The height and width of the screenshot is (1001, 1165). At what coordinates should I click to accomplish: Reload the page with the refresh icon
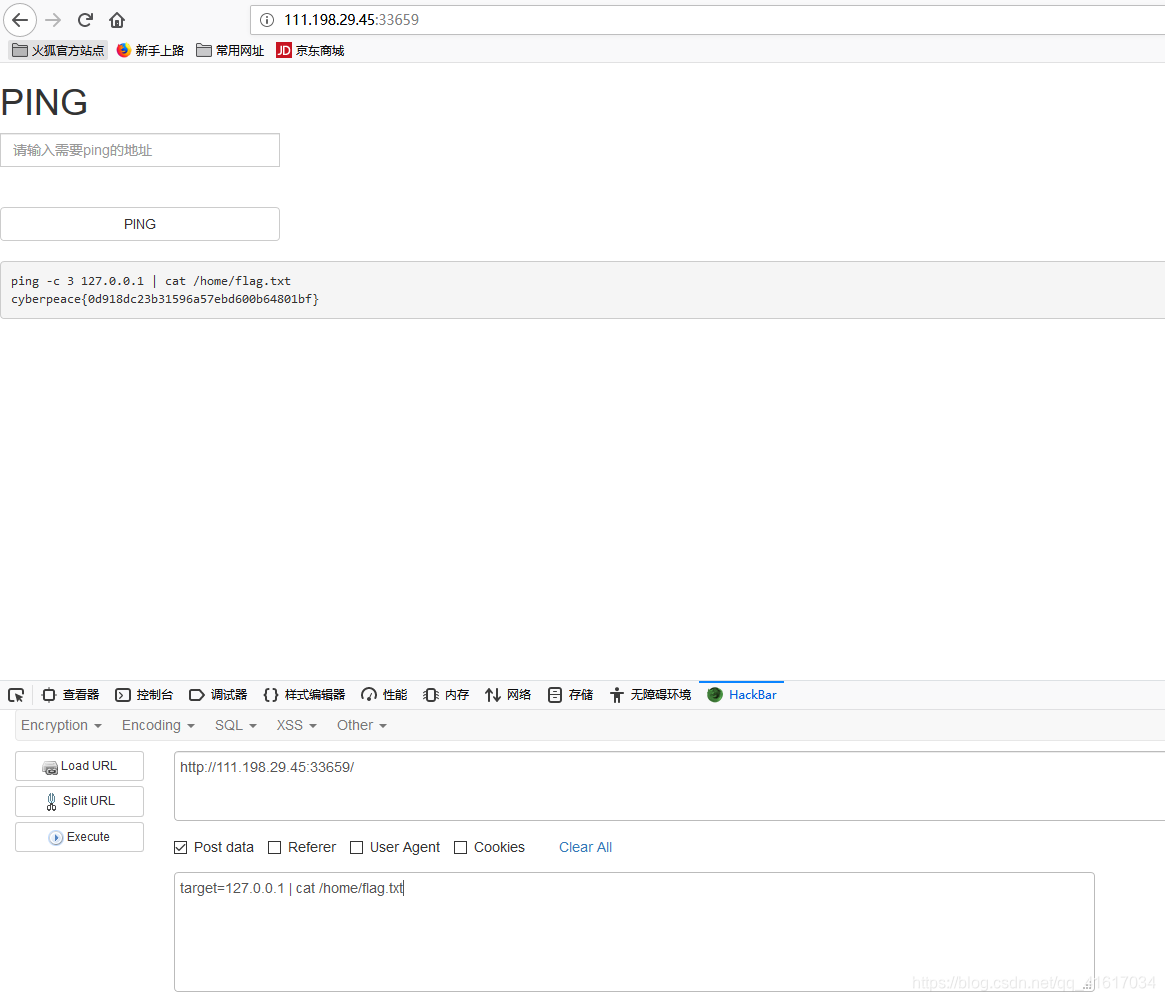coord(85,20)
